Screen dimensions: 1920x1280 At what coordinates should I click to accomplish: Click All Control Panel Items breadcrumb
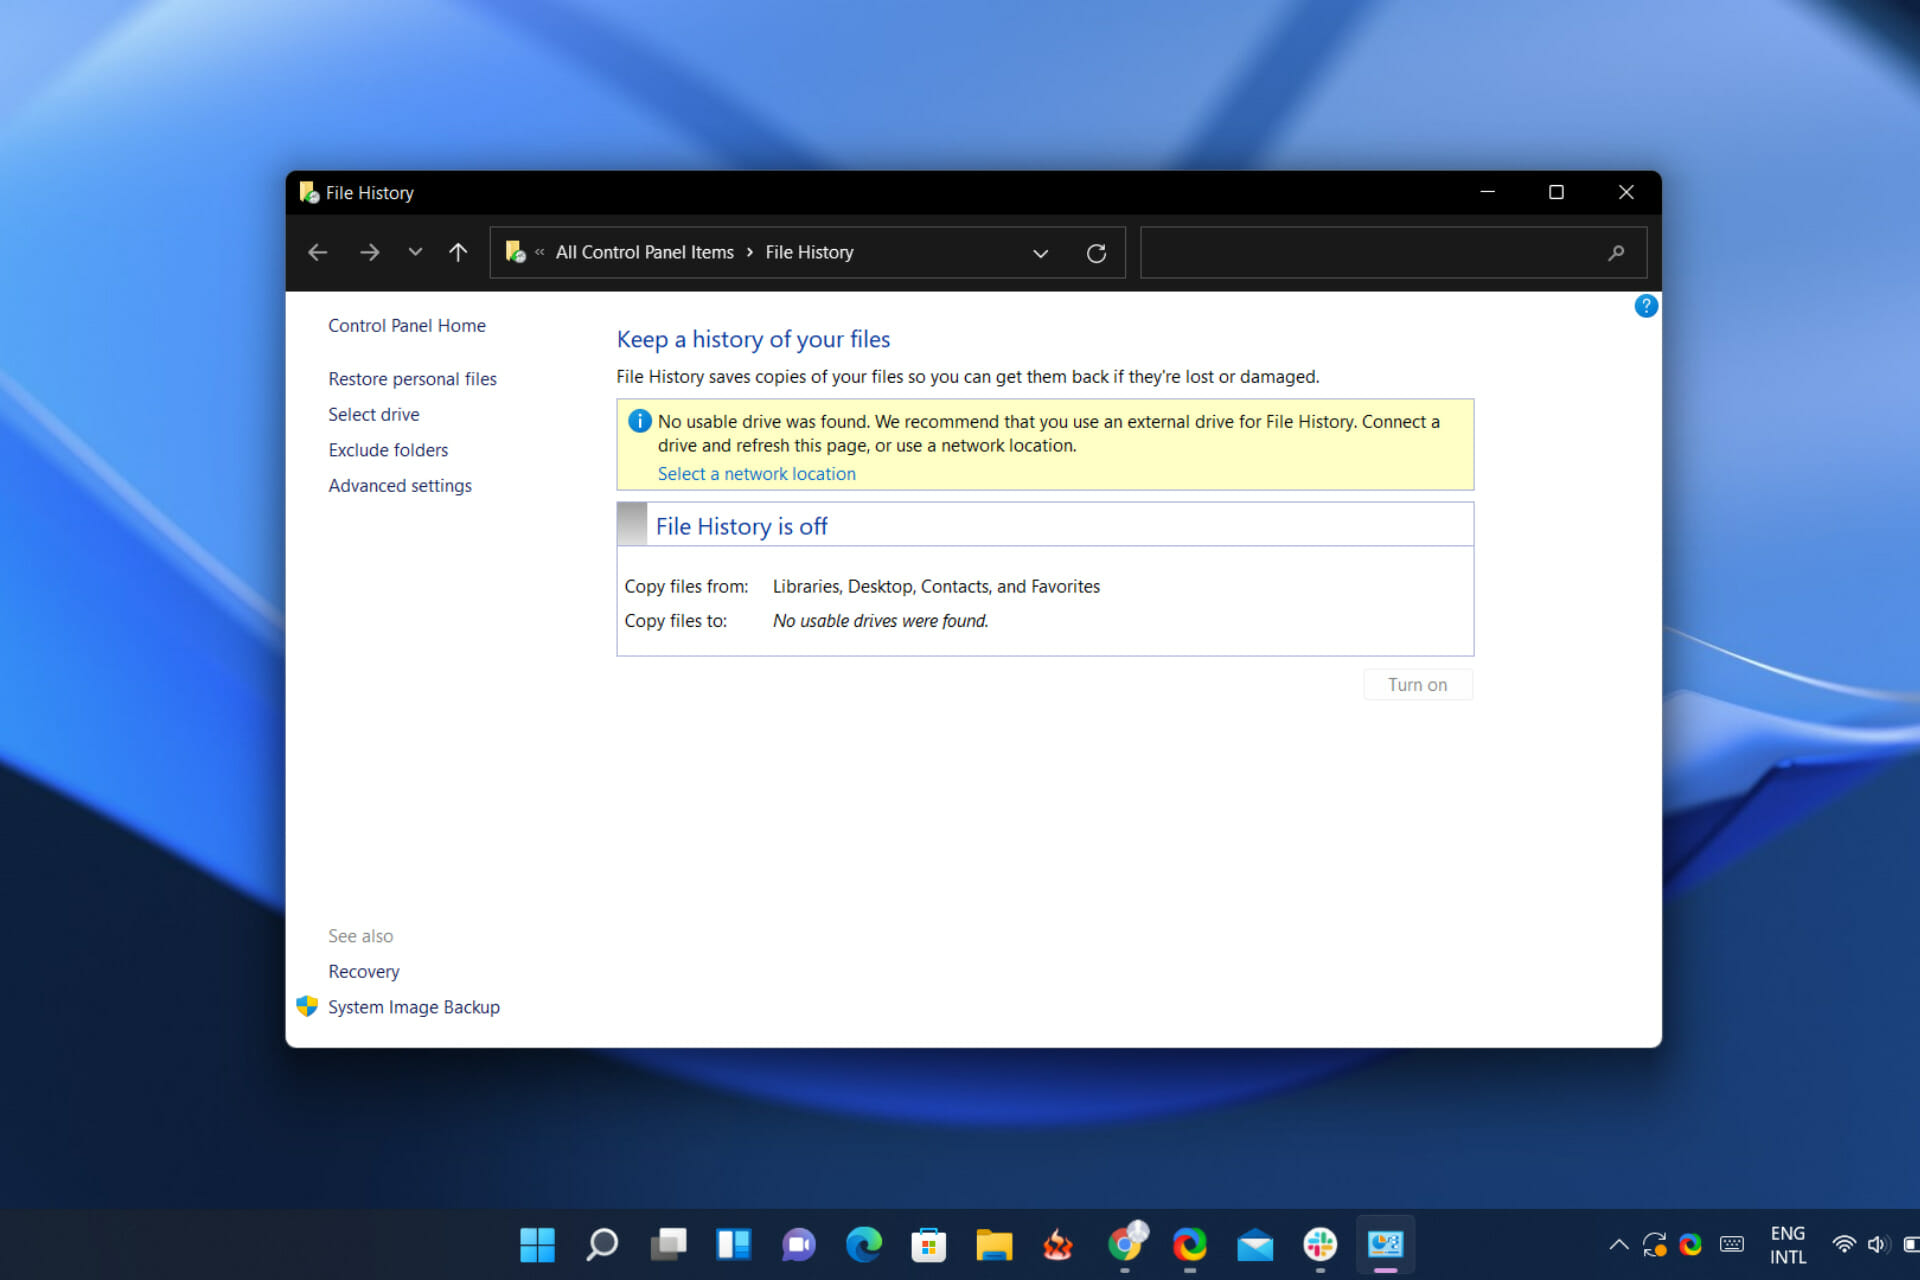tap(645, 253)
